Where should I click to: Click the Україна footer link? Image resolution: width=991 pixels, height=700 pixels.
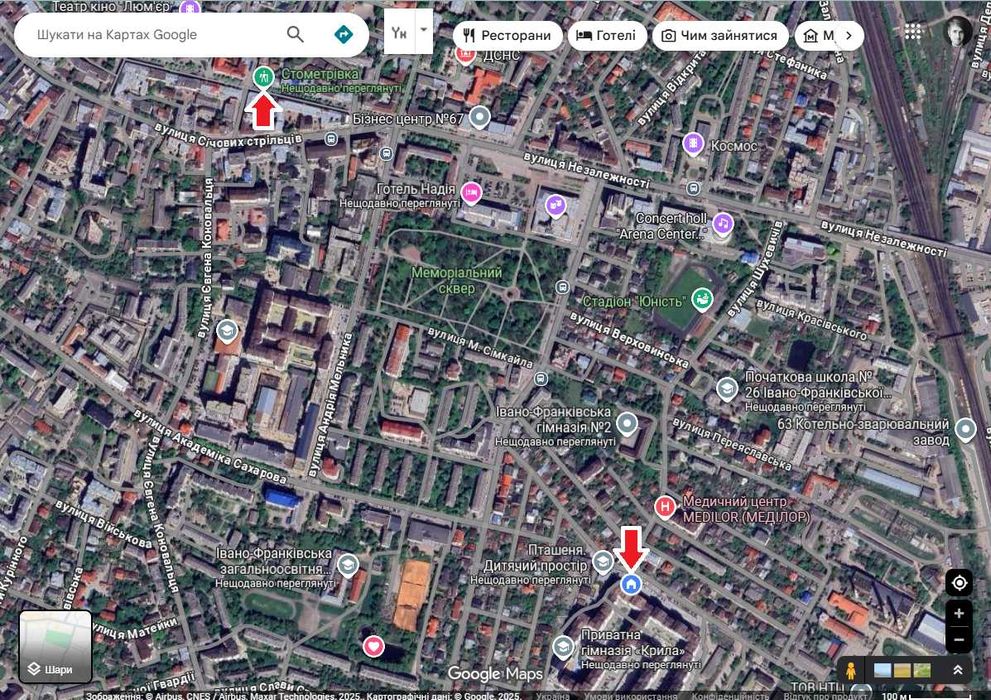click(x=552, y=696)
